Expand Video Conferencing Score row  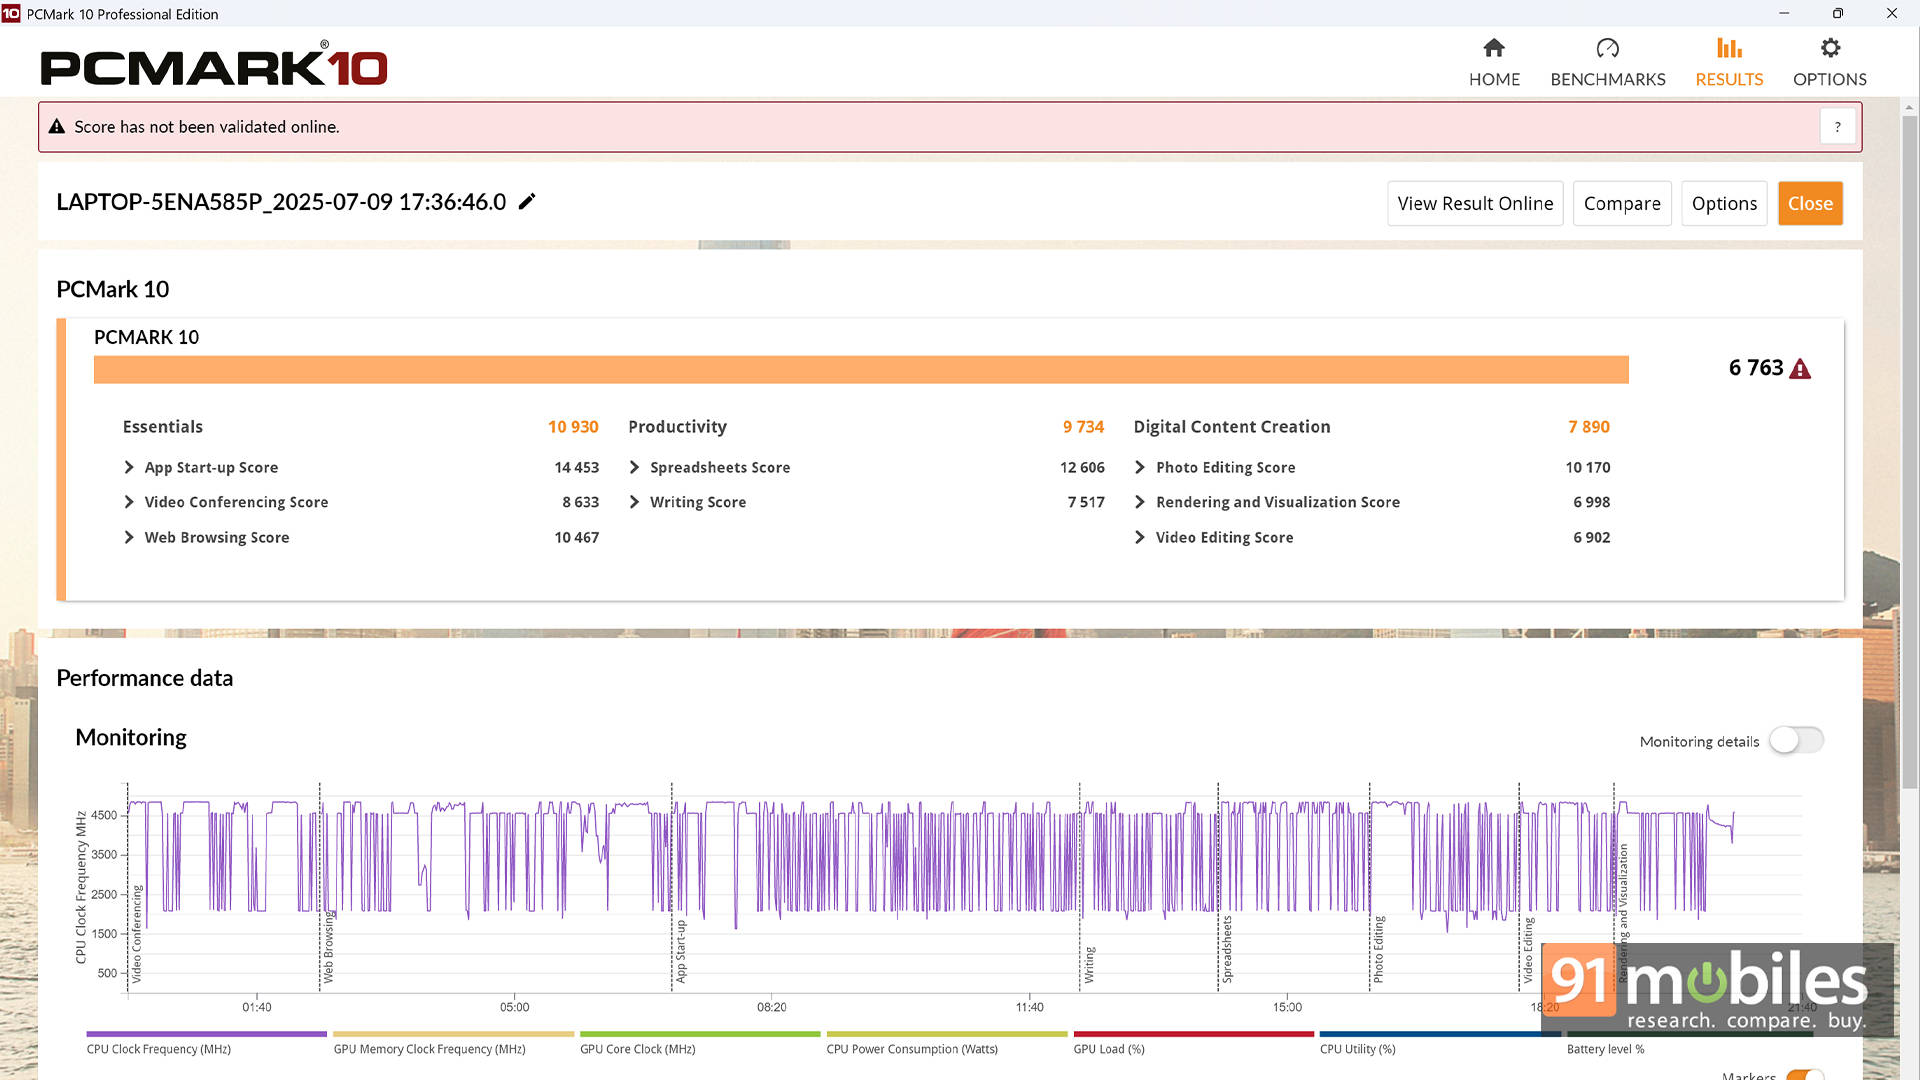click(129, 502)
